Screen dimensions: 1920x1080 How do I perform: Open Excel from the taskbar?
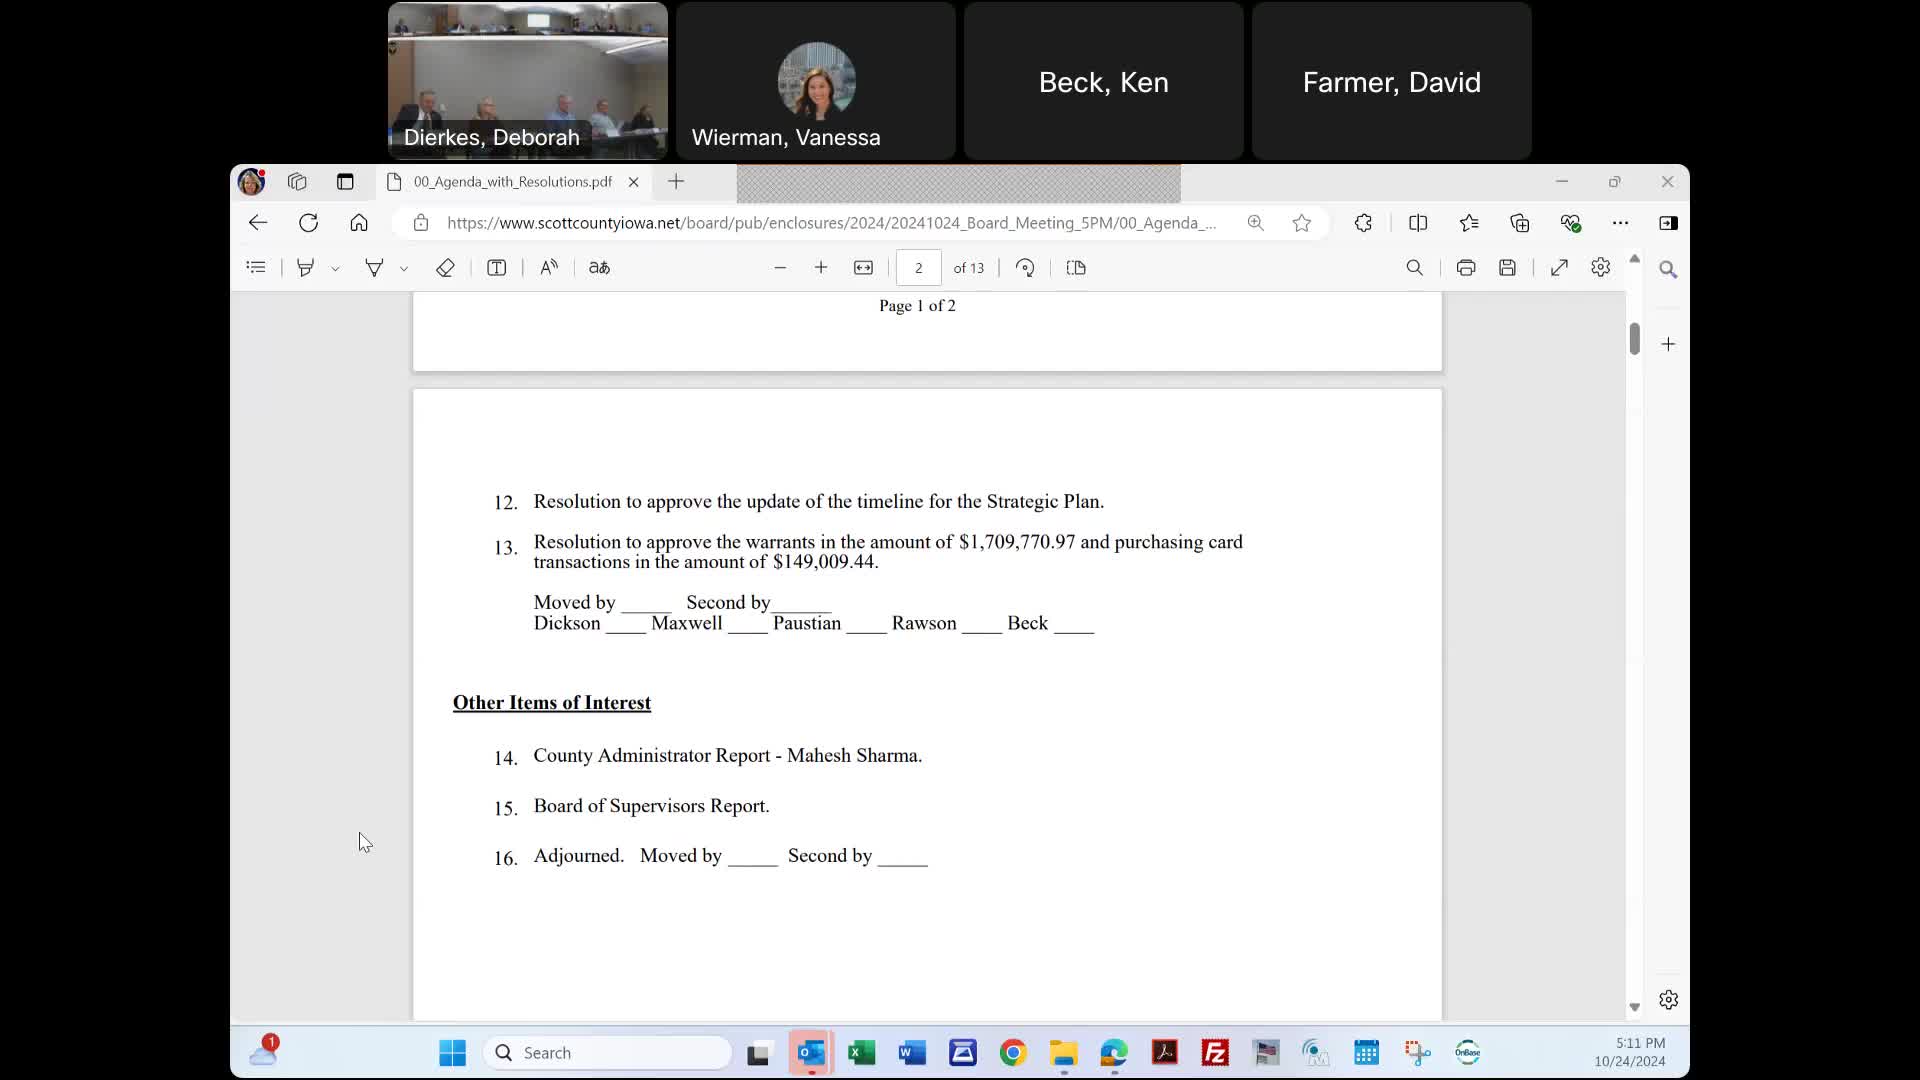(861, 1052)
